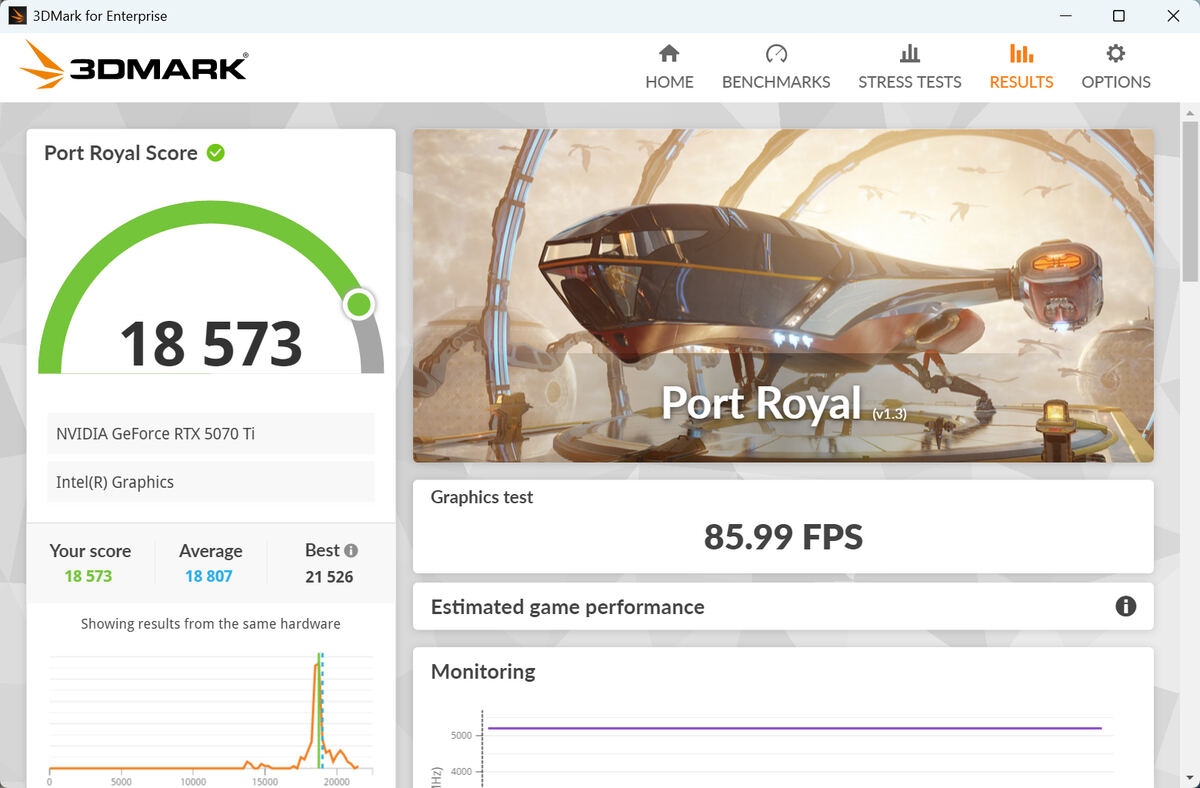
Task: Close the 3DMark for Enterprise window
Action: click(1174, 16)
